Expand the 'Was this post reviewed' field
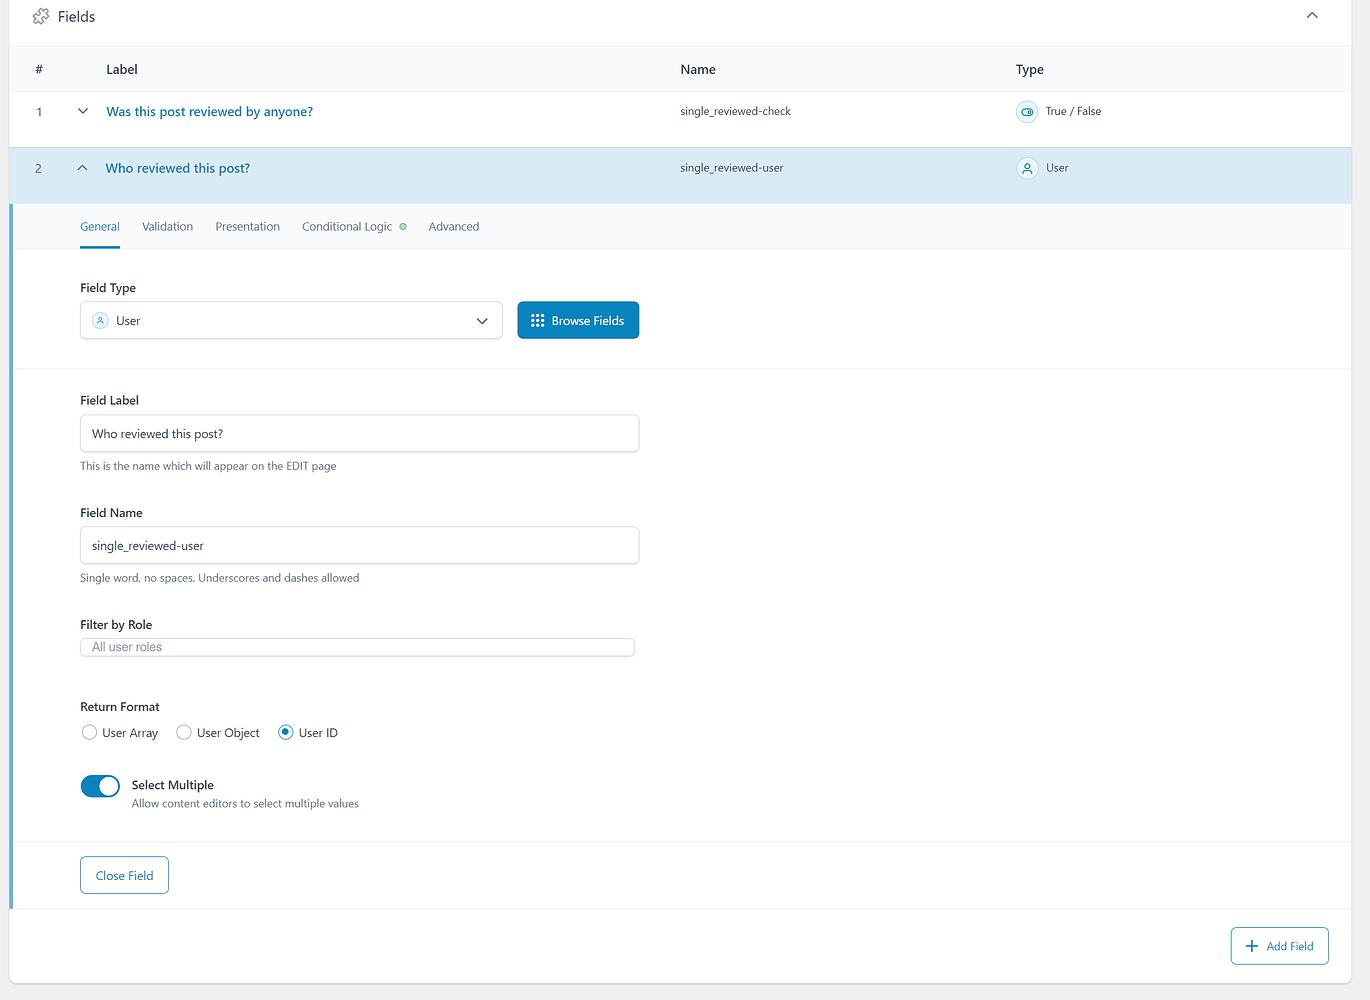This screenshot has width=1370, height=1000. (82, 111)
